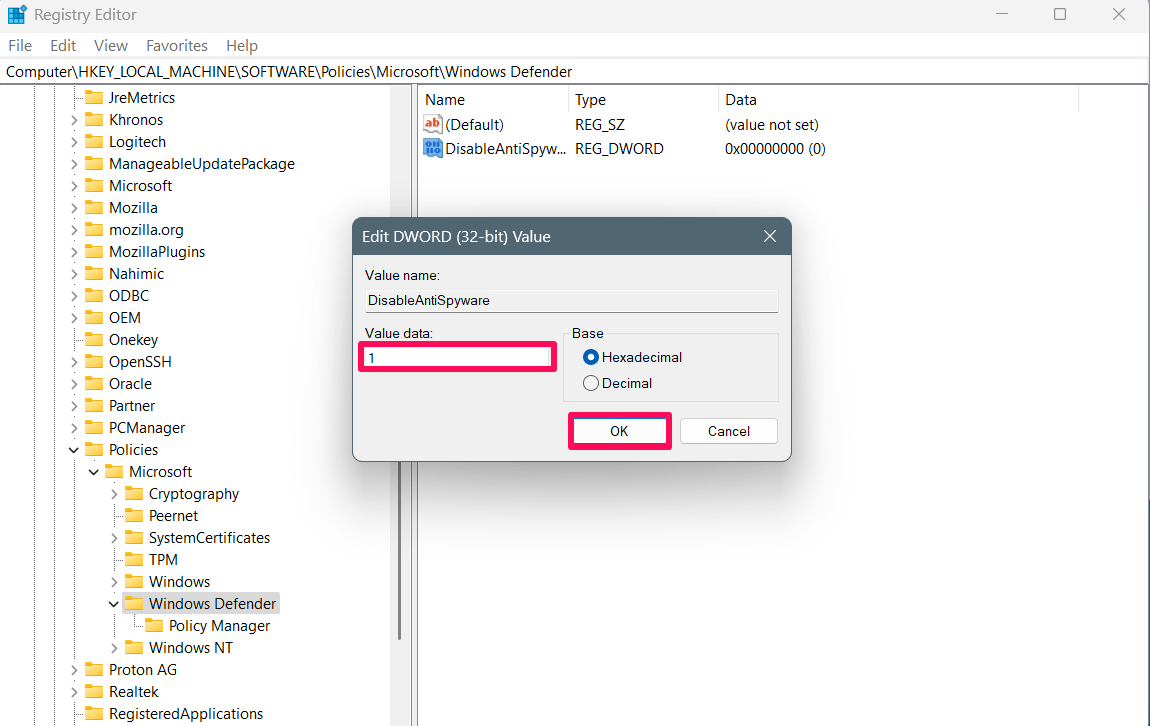Confirm the DWORD edit with OK

(x=619, y=431)
